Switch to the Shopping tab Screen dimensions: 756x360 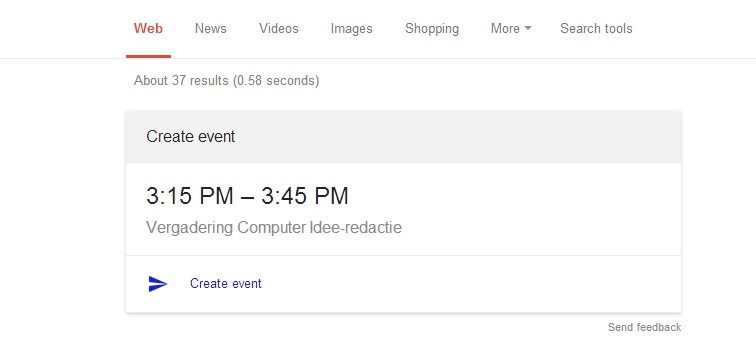point(432,28)
